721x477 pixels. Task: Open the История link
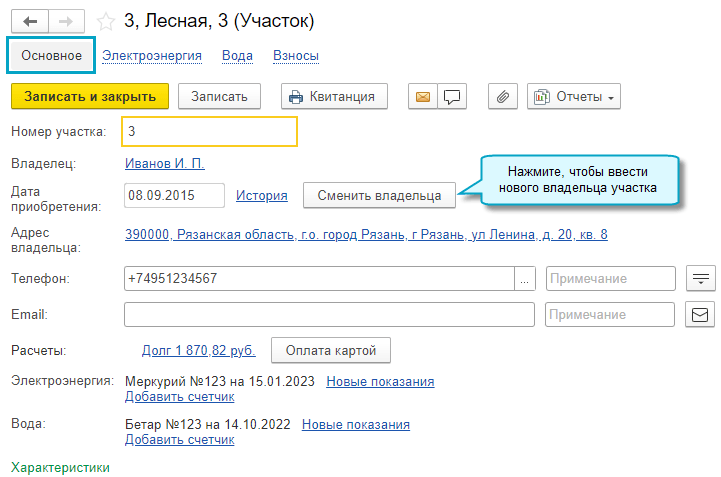(262, 196)
